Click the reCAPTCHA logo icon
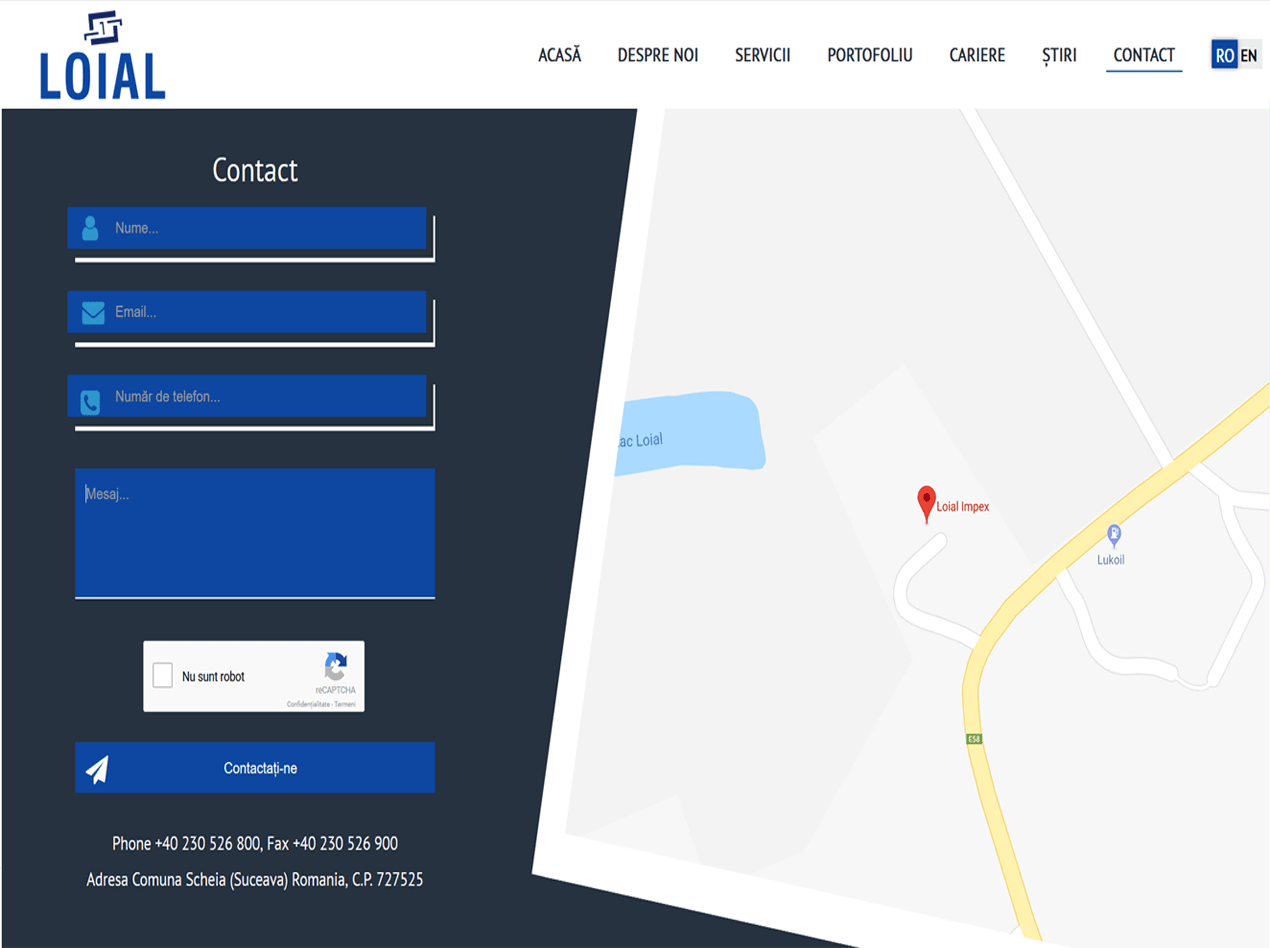This screenshot has height=948, width=1270. coord(335,667)
